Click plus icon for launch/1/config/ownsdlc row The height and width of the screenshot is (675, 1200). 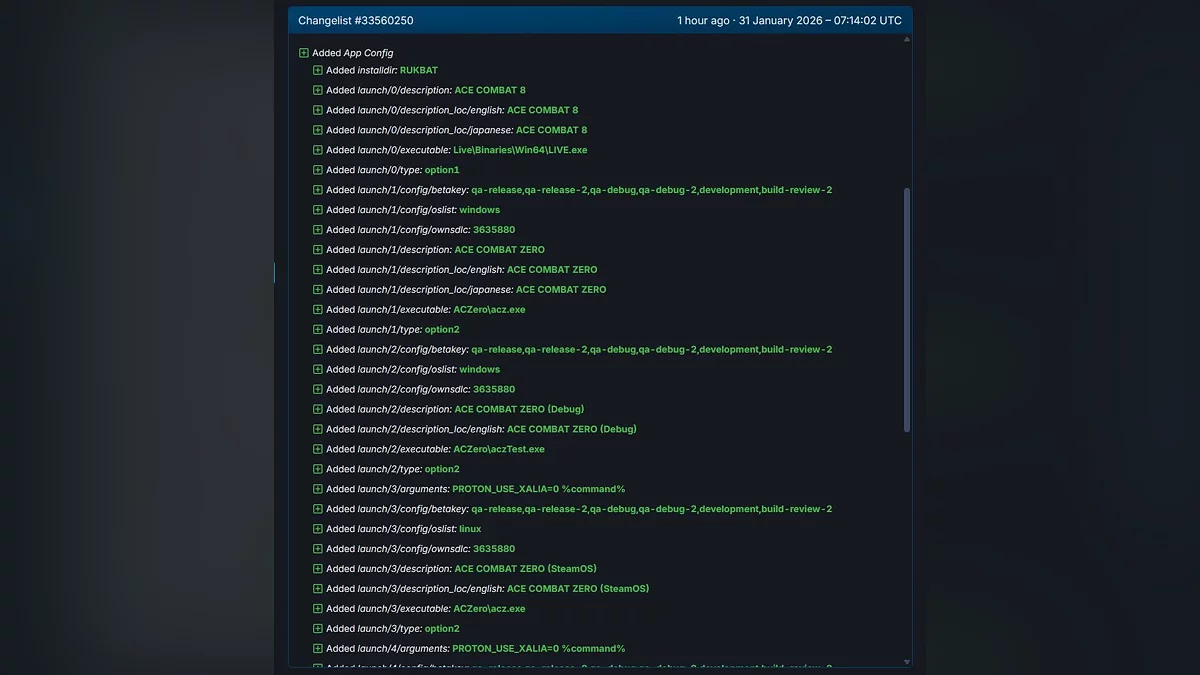(318, 230)
